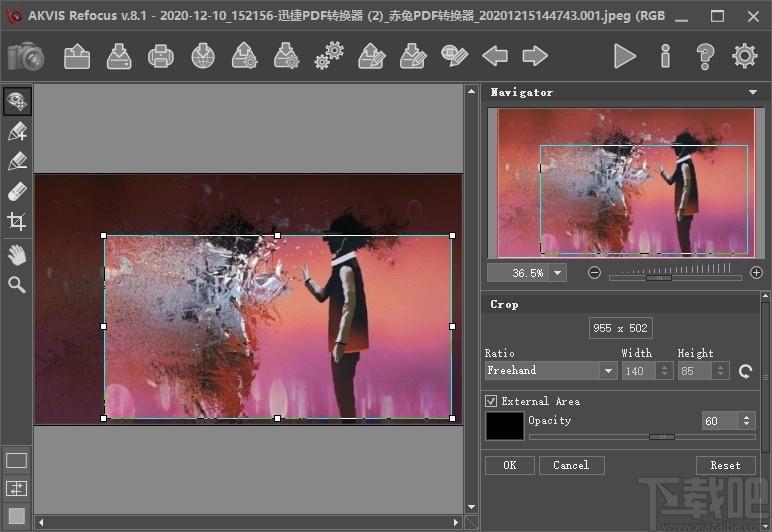Open the Freehand ratio dropdown
Viewport: 772px width, 532px height.
608,371
